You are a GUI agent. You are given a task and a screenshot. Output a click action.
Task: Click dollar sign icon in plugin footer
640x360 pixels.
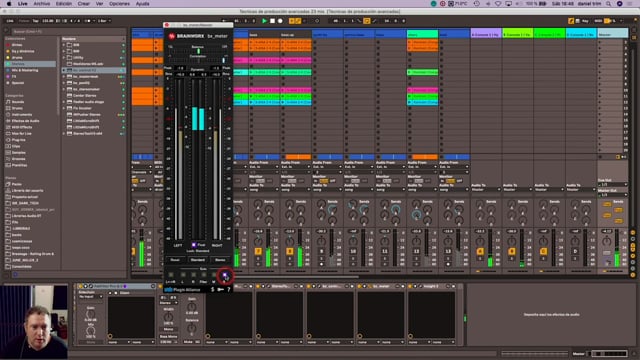tap(212, 289)
